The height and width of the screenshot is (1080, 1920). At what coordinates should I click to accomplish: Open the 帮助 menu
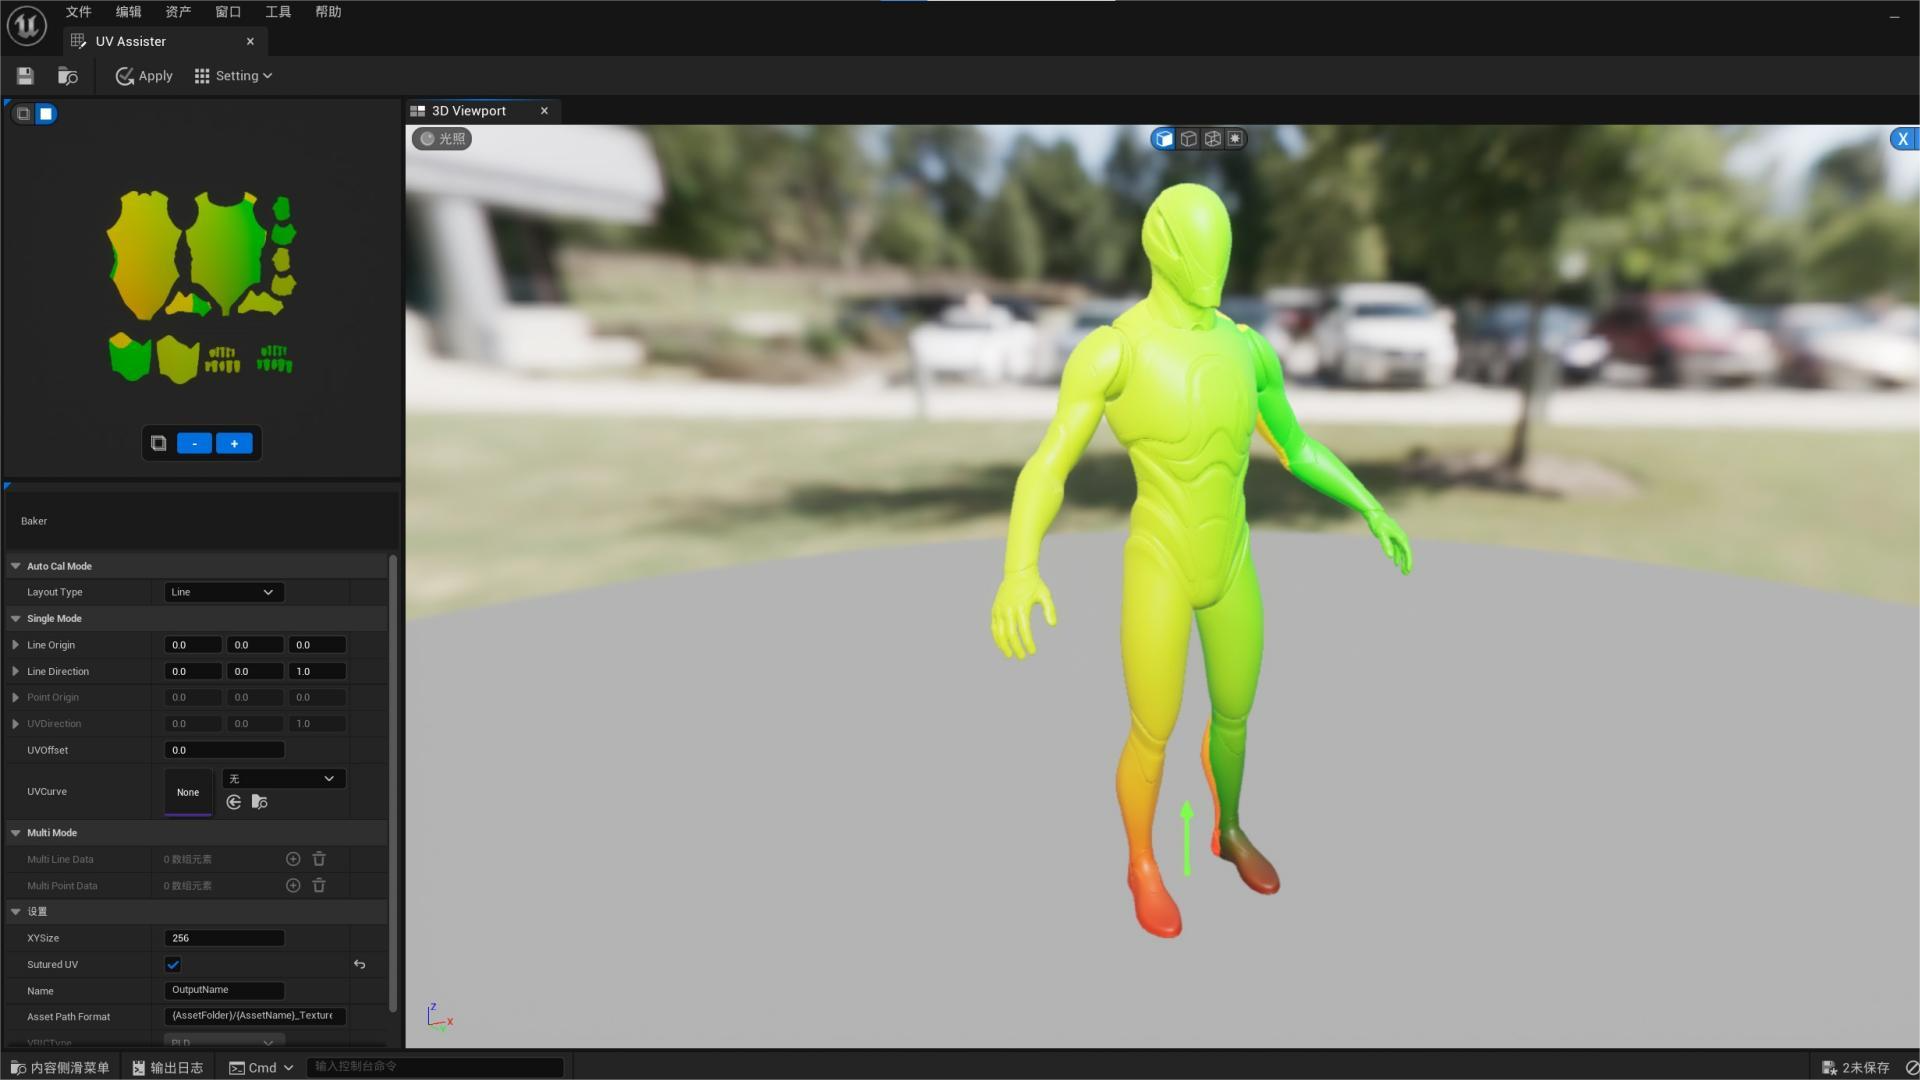click(328, 12)
